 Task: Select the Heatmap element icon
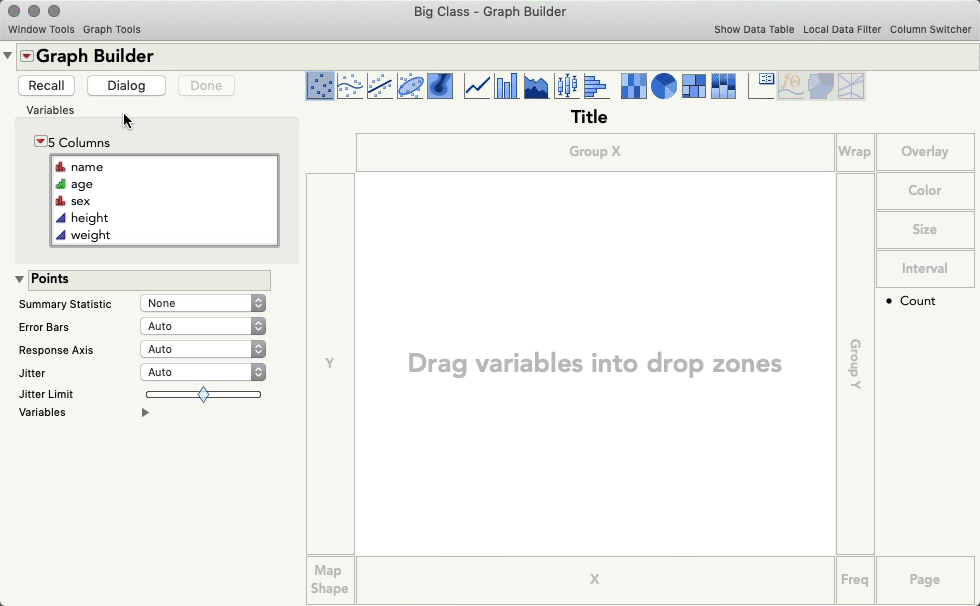tap(634, 86)
